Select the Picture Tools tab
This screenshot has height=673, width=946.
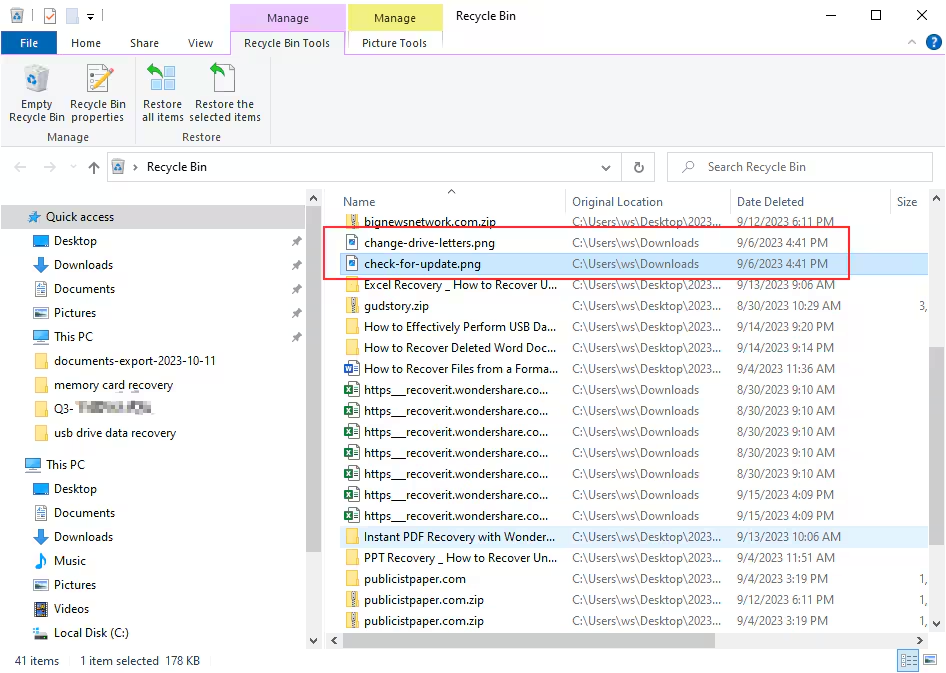click(395, 43)
